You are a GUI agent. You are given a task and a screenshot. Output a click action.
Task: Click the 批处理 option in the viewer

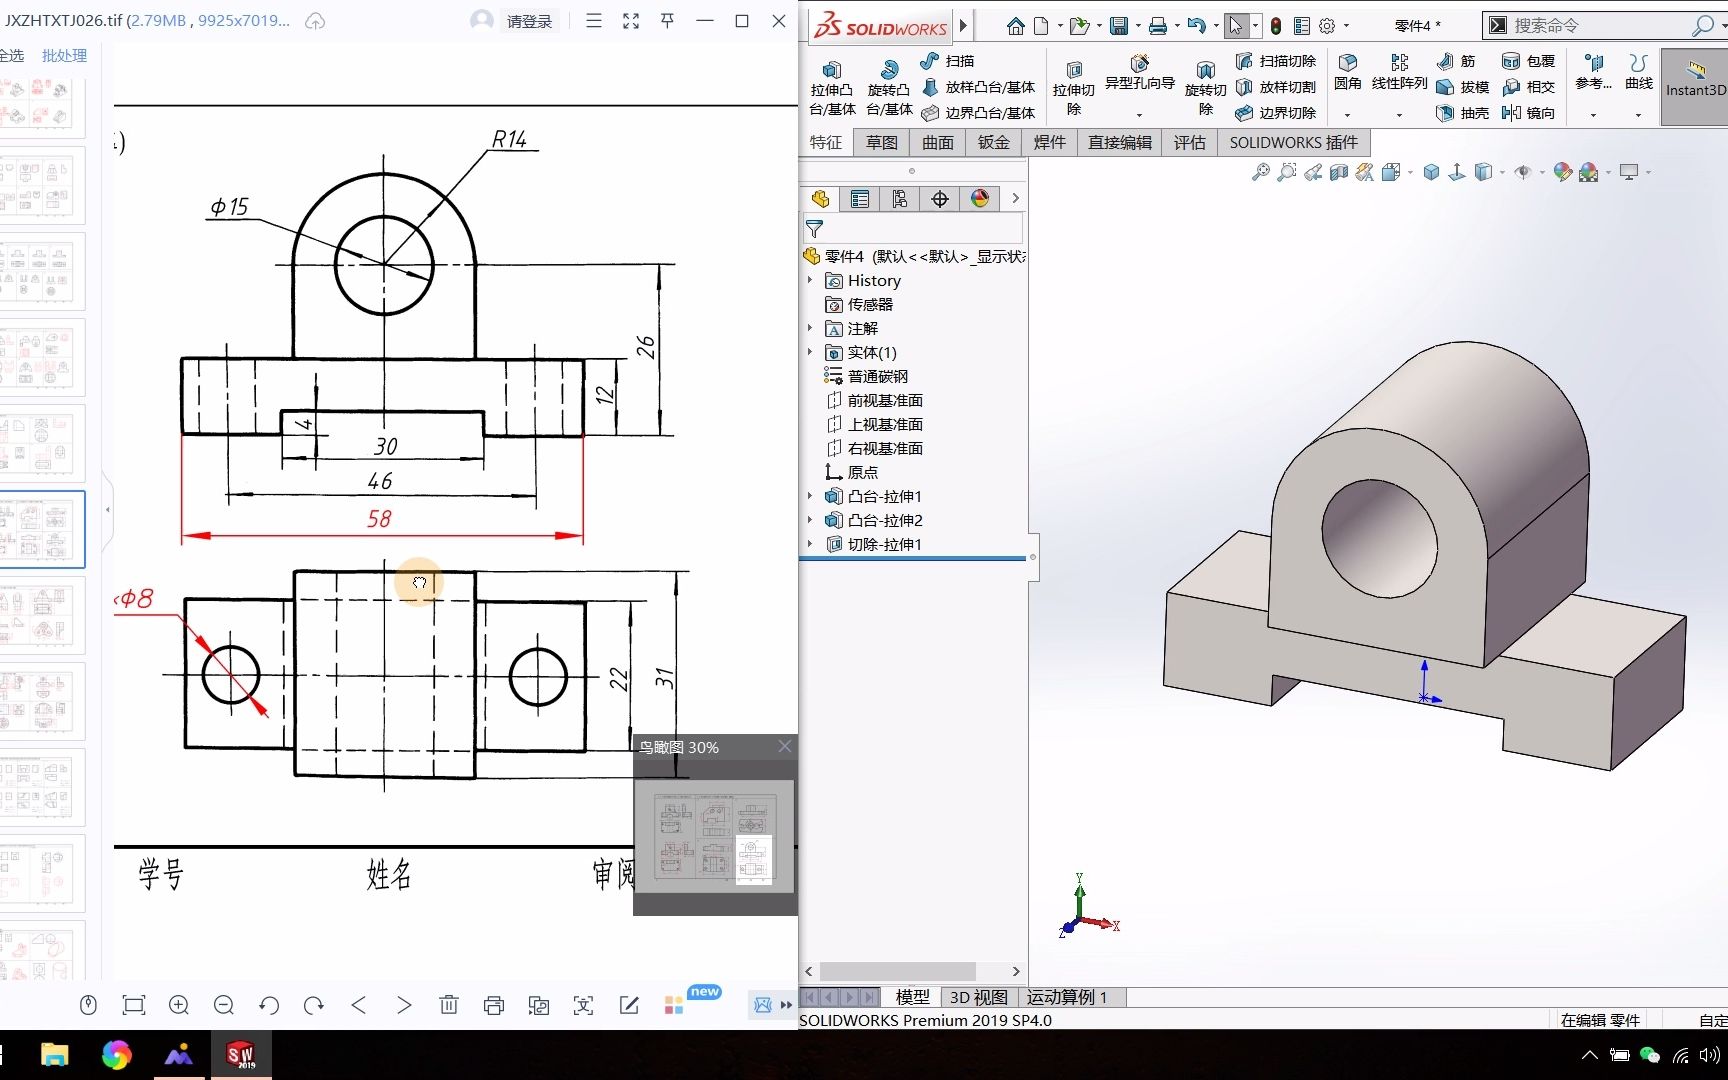(63, 55)
